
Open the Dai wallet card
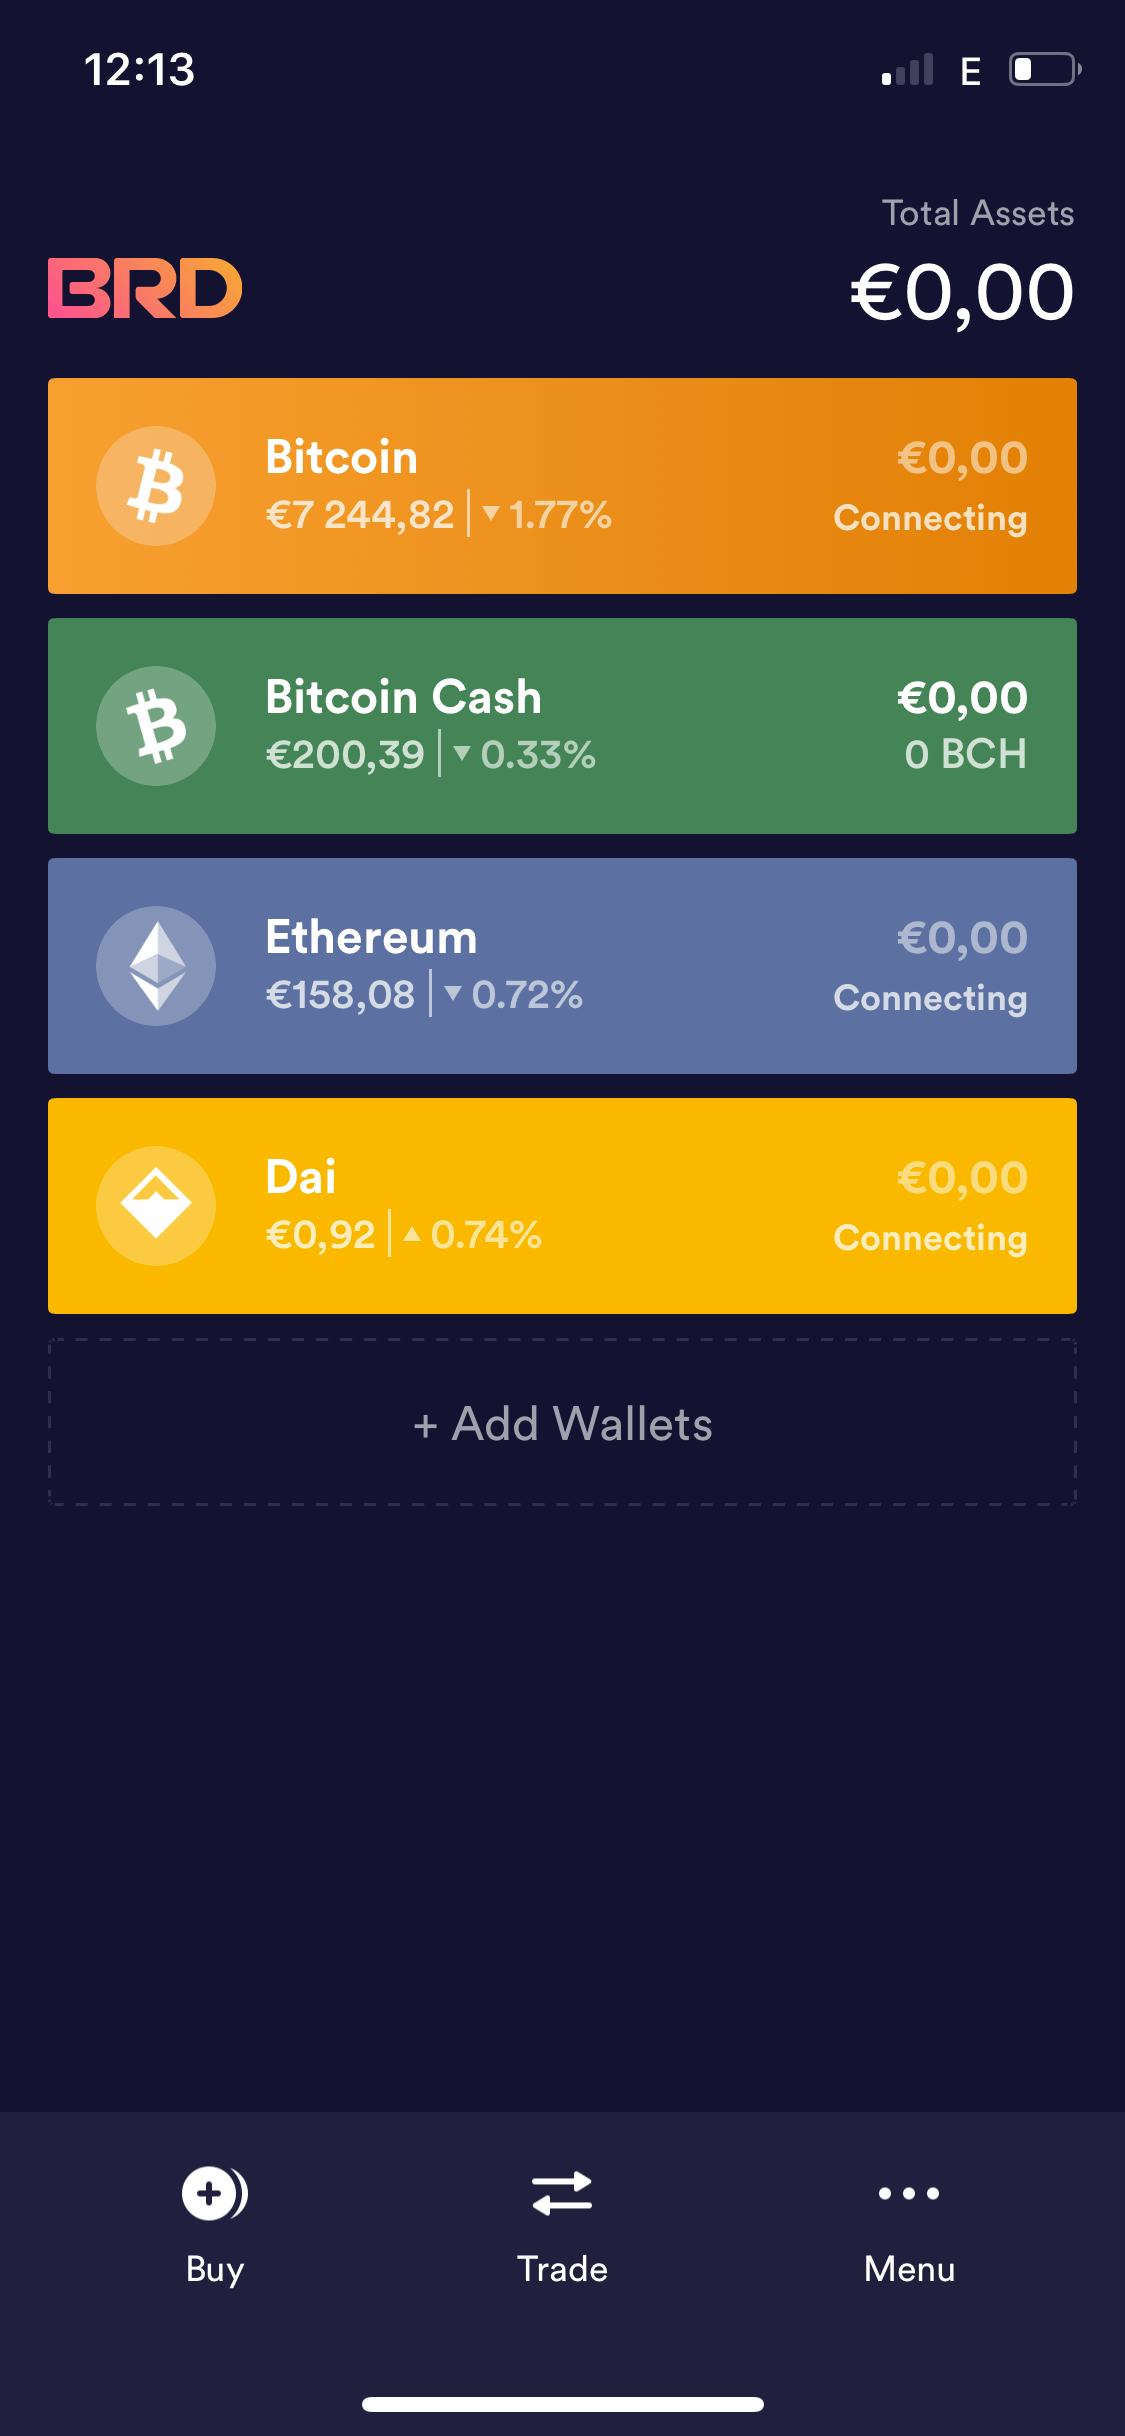562,1205
